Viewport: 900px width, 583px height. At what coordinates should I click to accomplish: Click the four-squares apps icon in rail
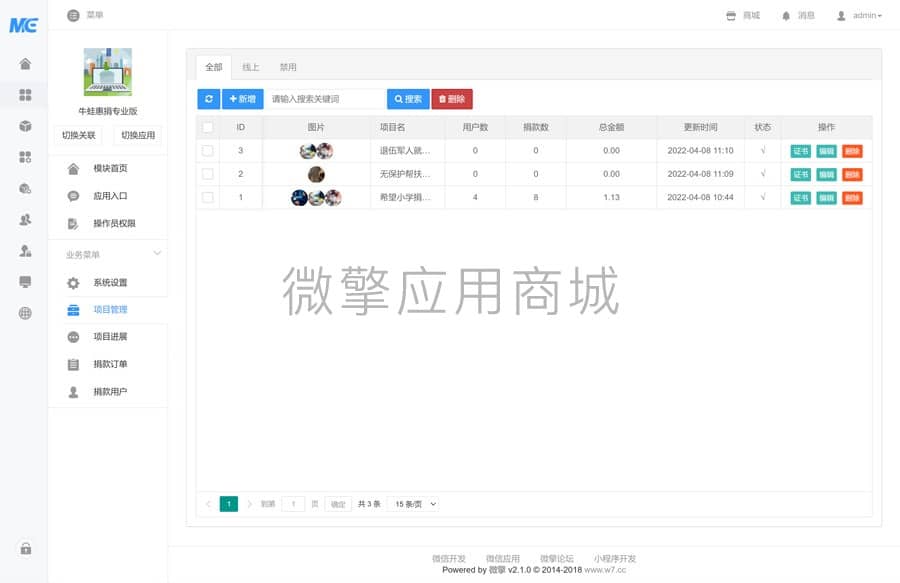25,95
